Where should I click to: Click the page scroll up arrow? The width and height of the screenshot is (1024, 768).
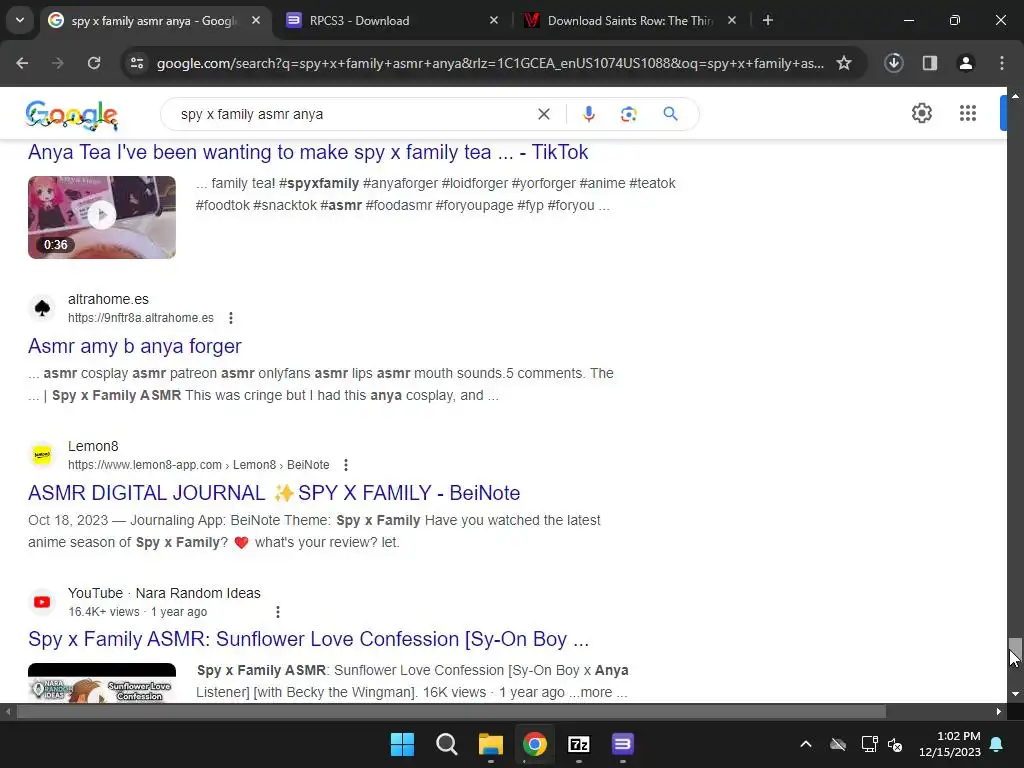(1015, 96)
